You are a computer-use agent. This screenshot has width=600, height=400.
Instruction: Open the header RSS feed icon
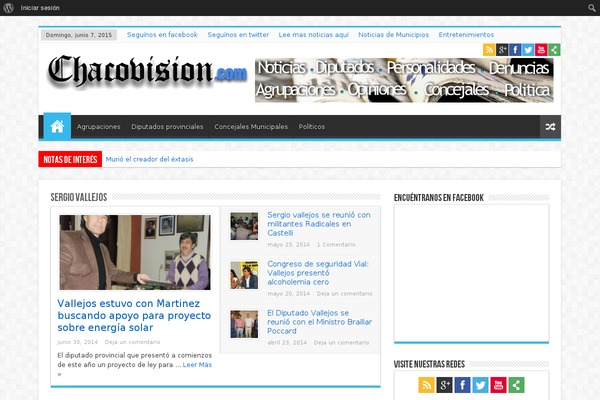(489, 50)
